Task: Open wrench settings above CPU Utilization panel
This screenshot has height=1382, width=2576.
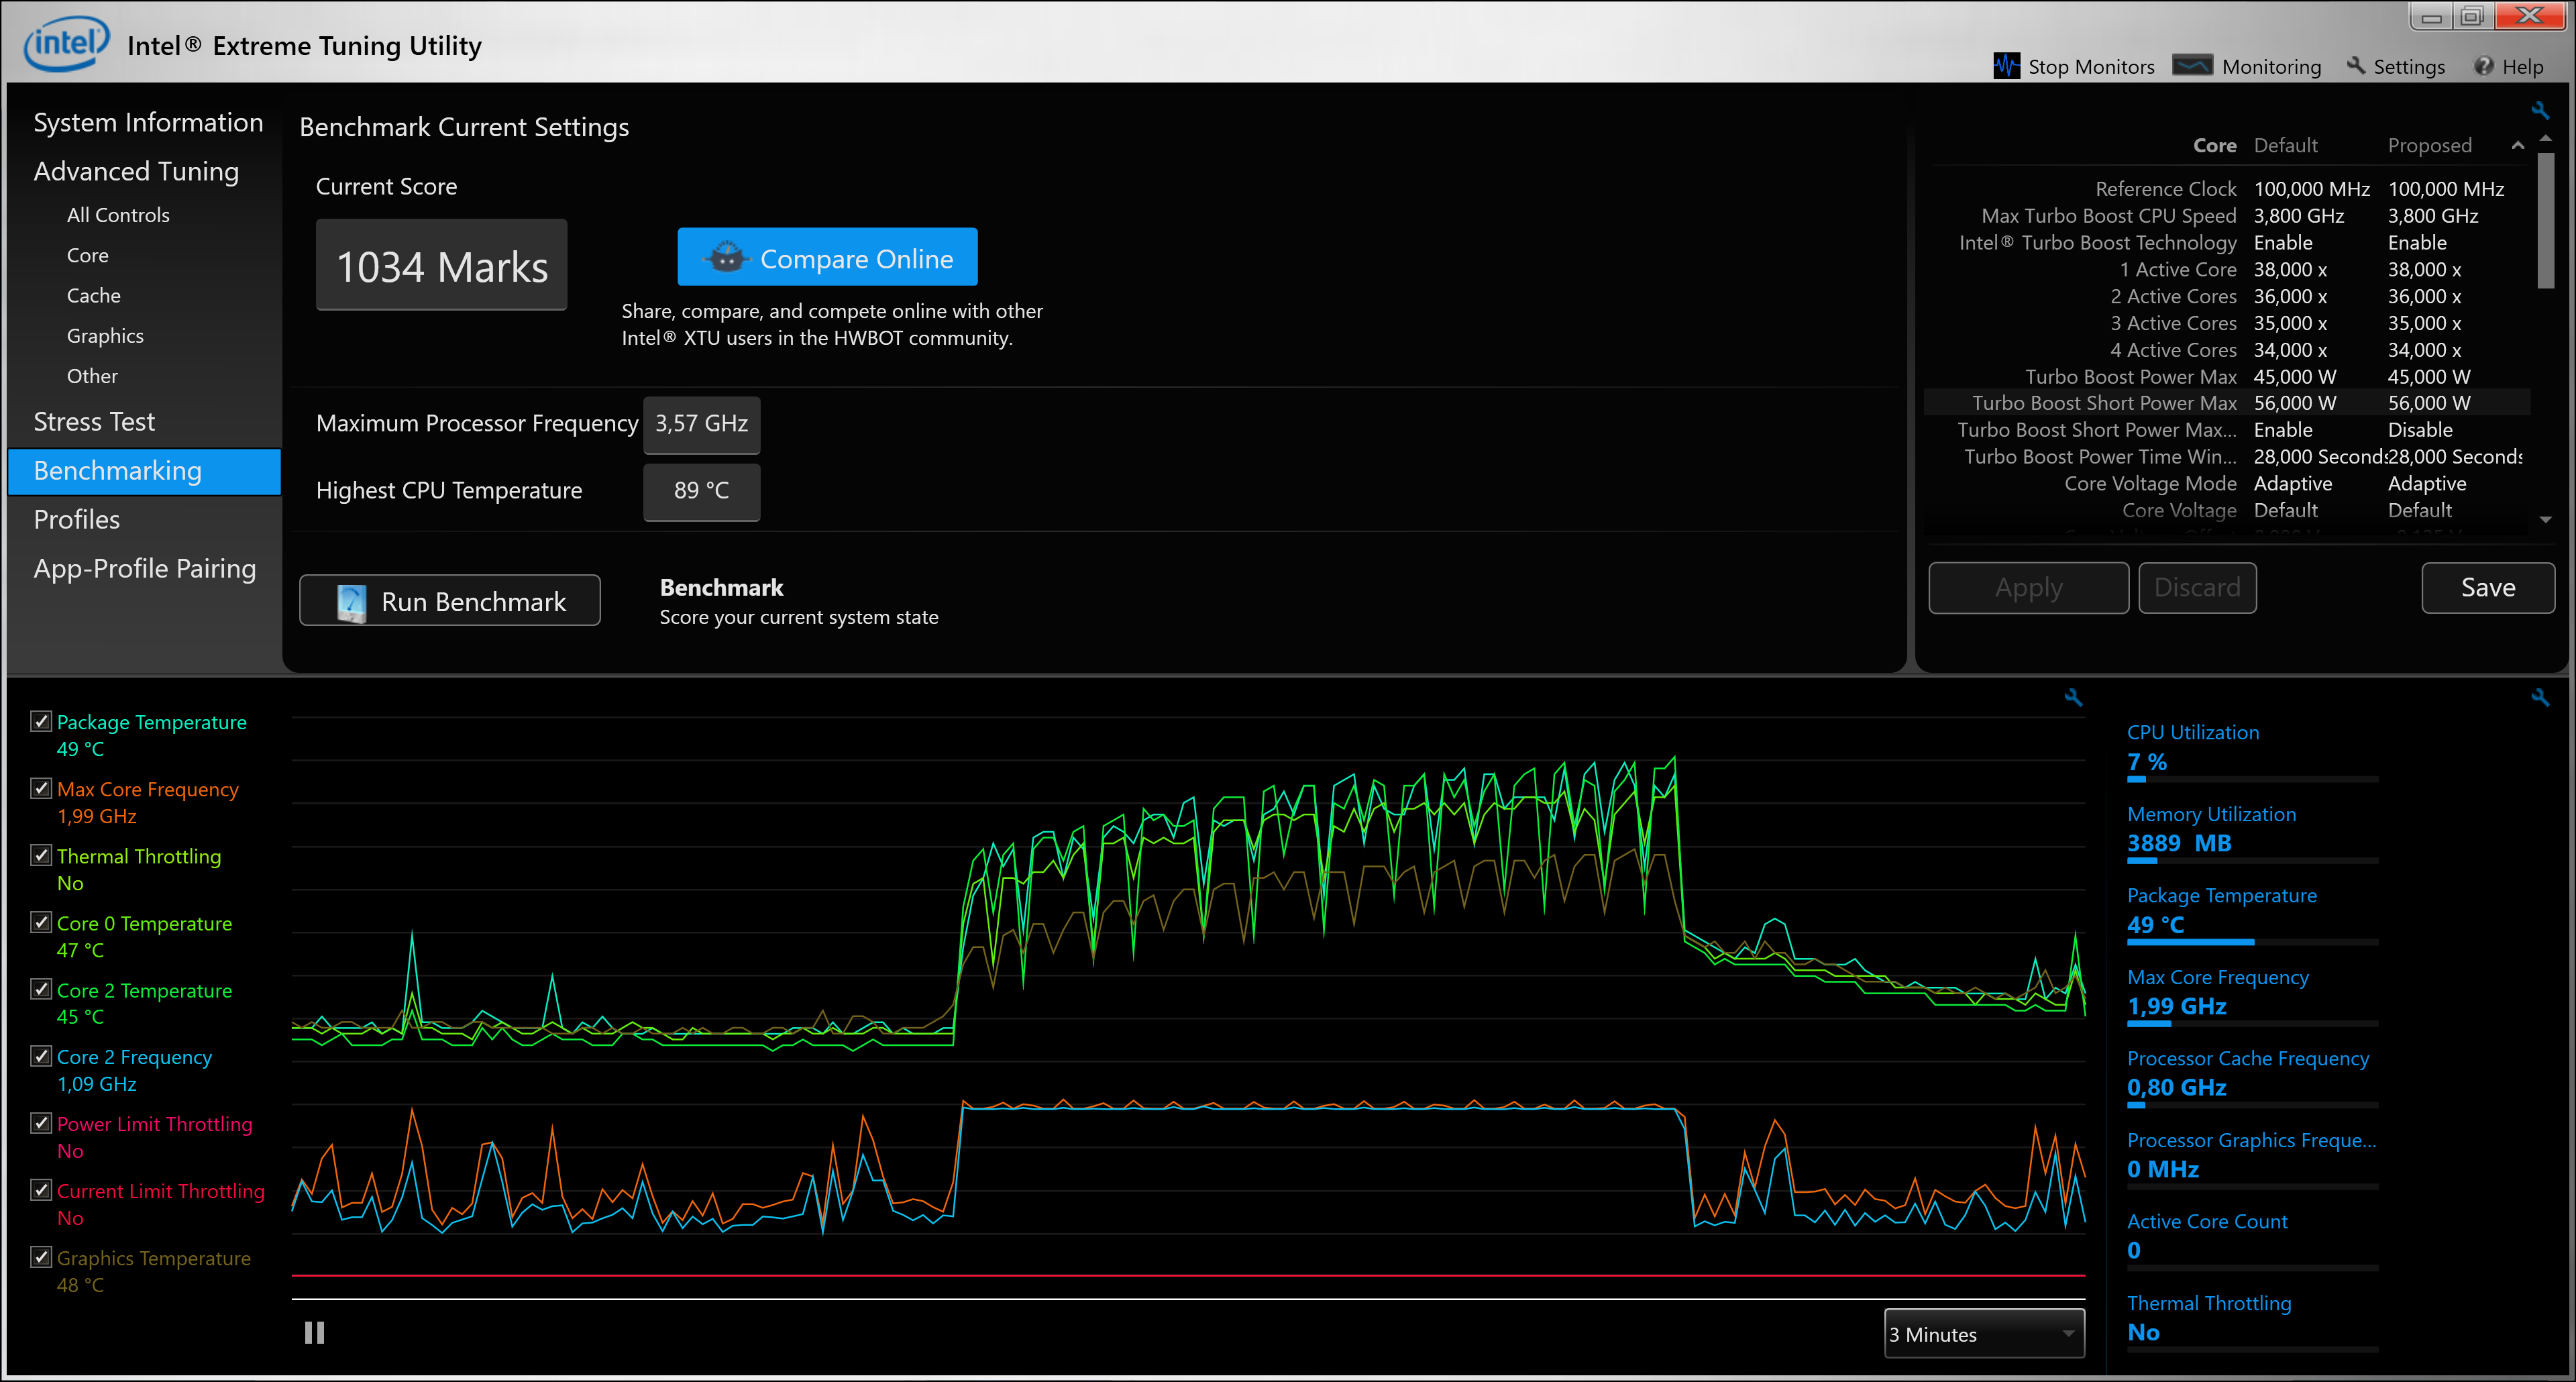Action: (2540, 697)
